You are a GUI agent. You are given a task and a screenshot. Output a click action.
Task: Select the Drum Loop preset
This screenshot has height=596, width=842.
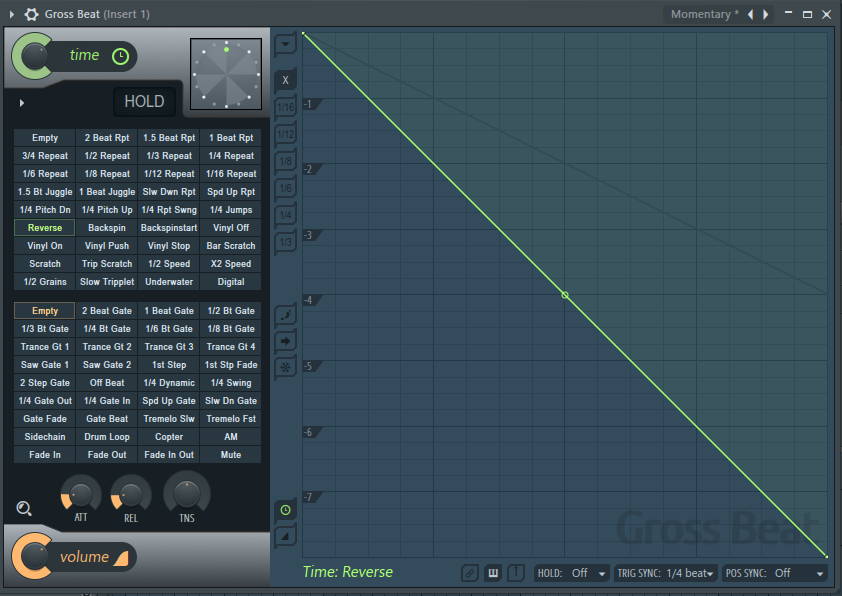[107, 437]
